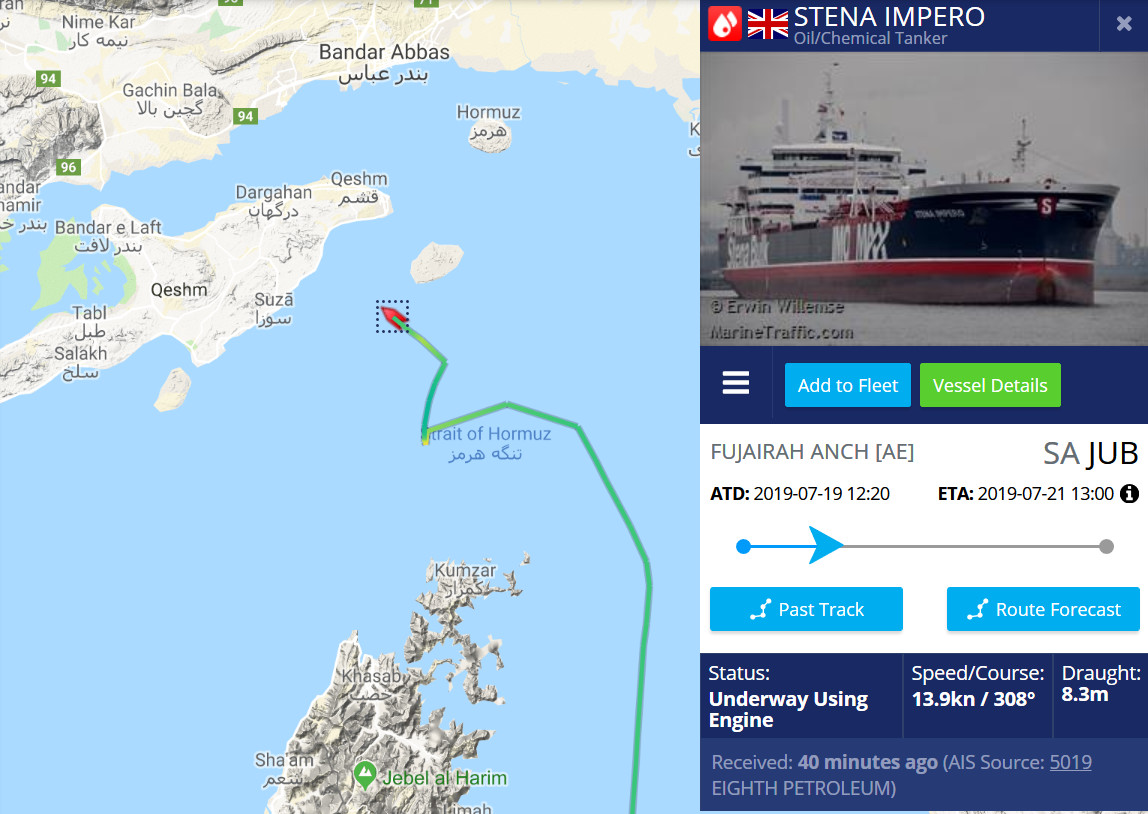Click Add to Fleet button

(848, 385)
